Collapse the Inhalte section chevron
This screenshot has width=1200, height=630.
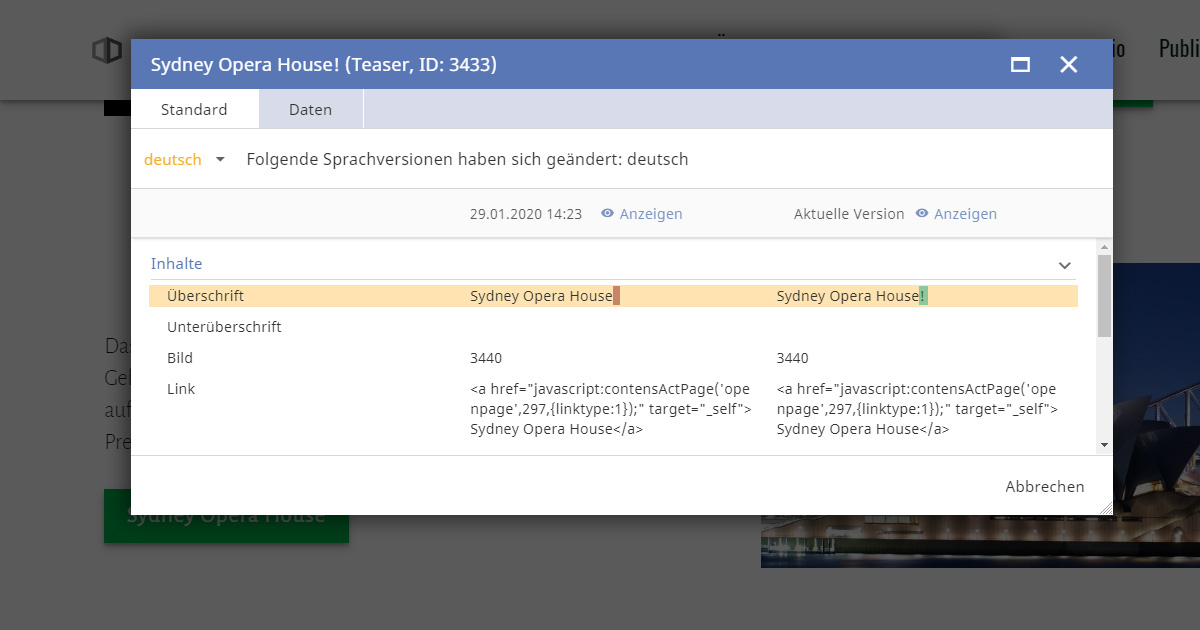(1065, 265)
